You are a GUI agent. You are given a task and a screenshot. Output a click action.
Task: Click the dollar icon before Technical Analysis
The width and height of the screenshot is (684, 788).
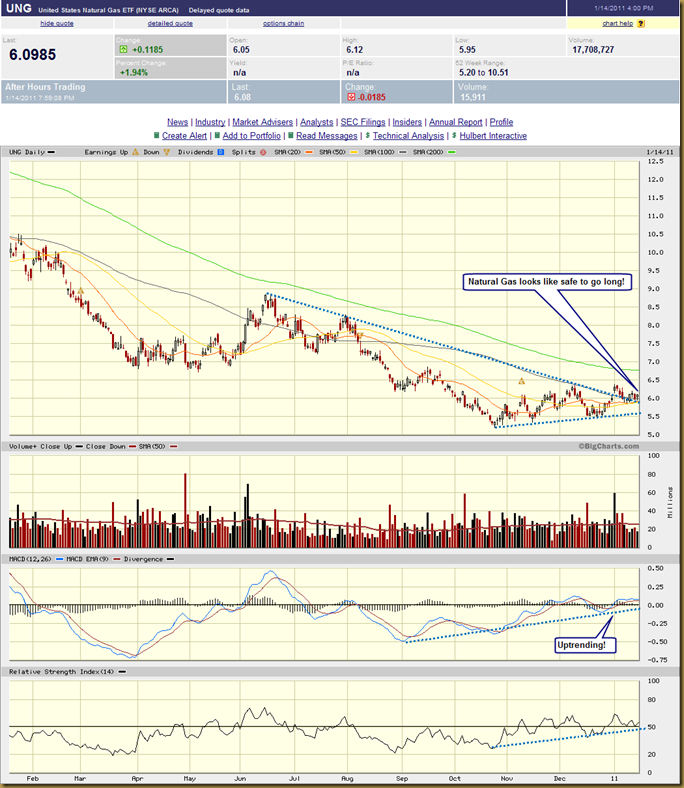tap(368, 135)
